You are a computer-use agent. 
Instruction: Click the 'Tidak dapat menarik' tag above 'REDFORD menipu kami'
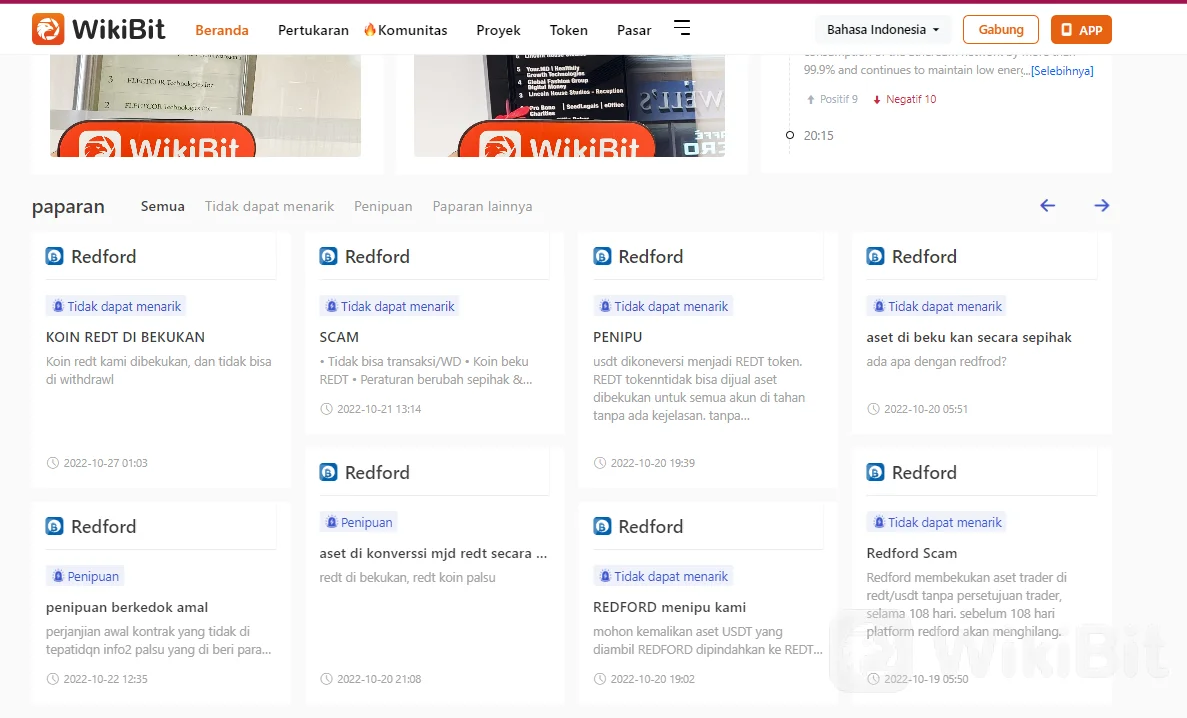click(663, 576)
